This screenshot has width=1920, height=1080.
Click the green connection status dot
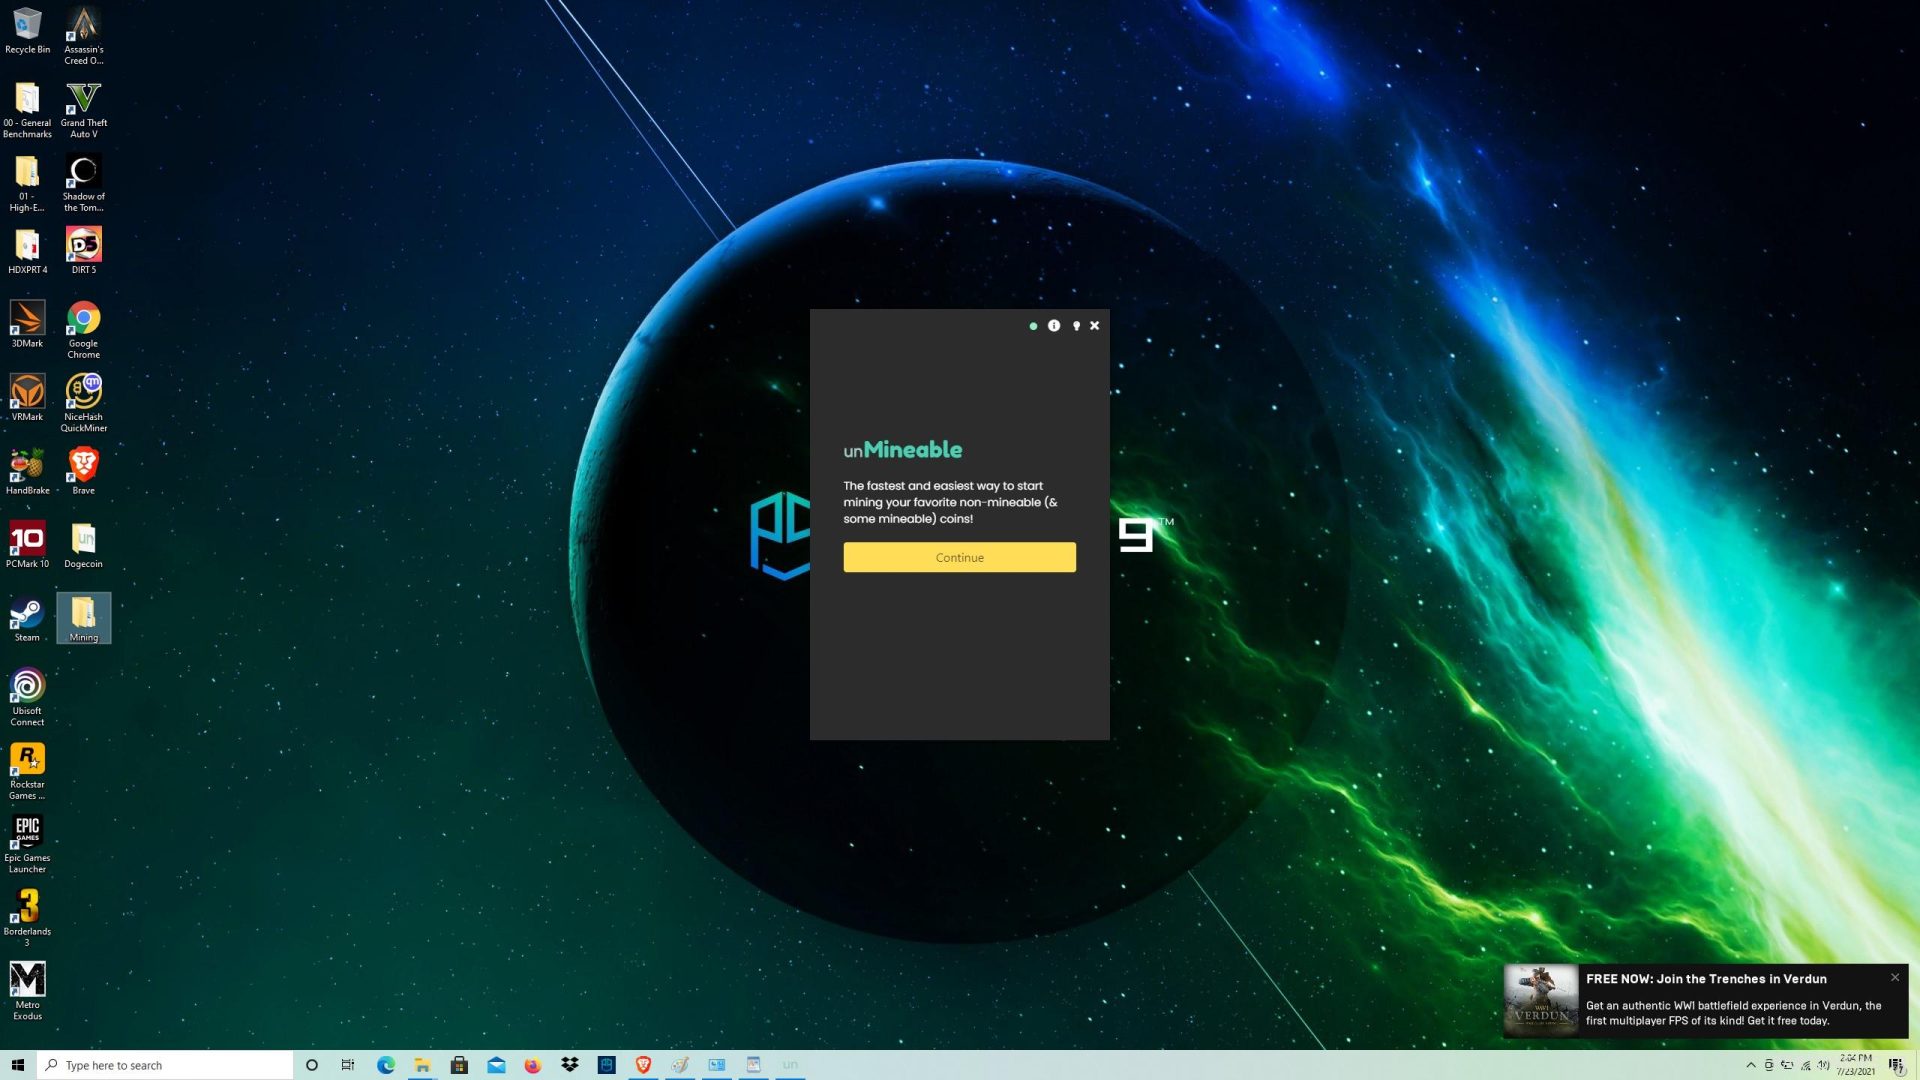point(1033,326)
